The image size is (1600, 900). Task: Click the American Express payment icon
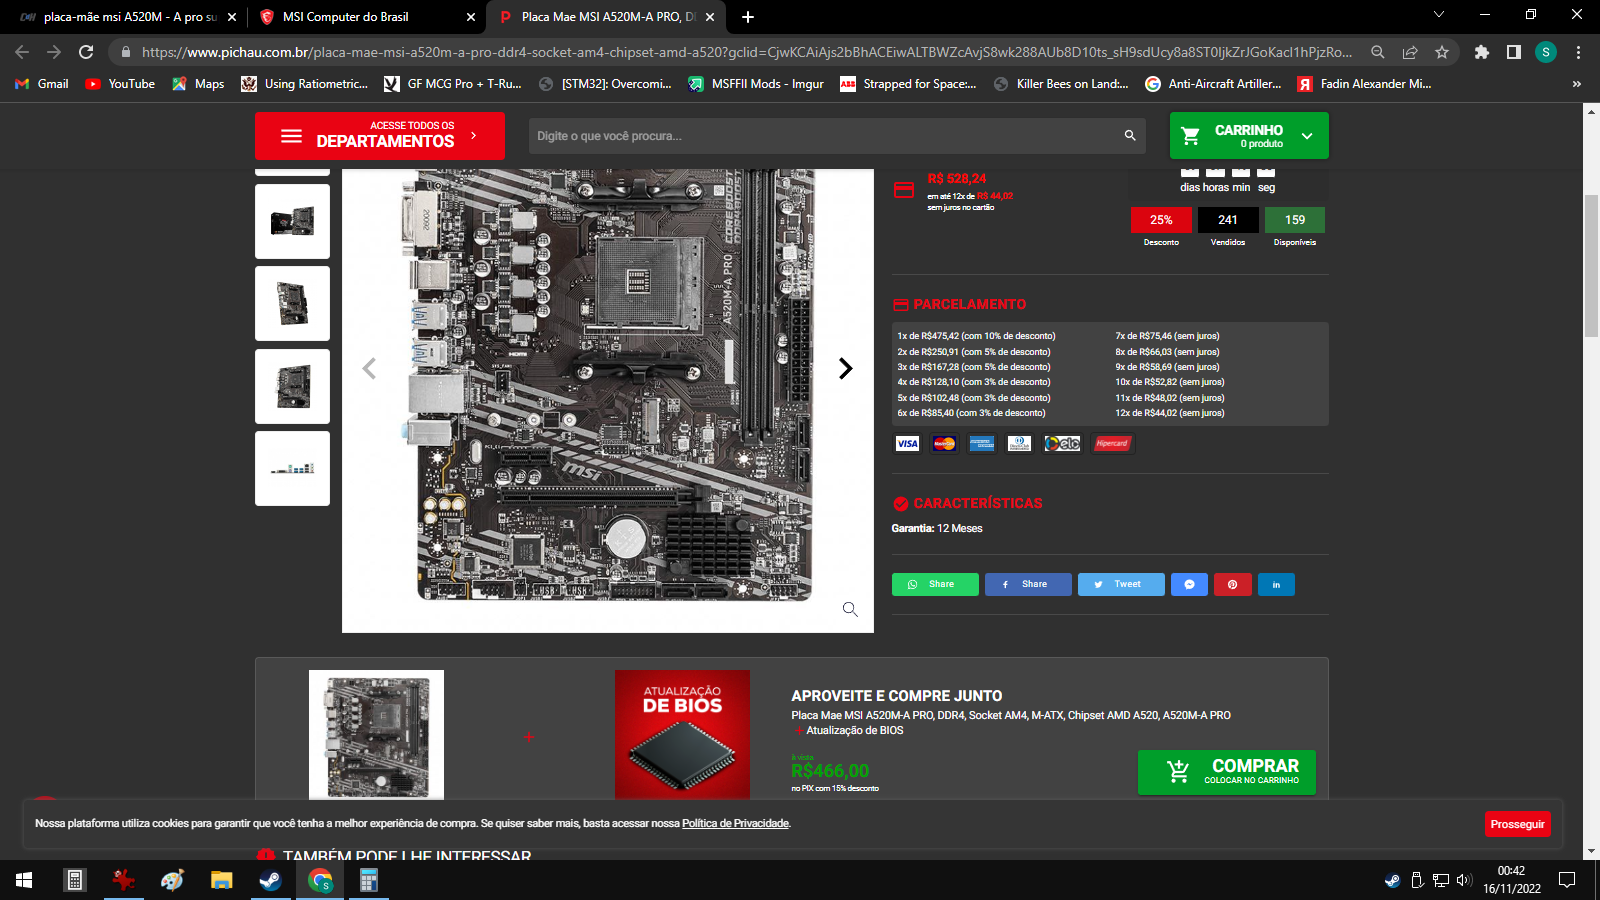pyautogui.click(x=982, y=444)
